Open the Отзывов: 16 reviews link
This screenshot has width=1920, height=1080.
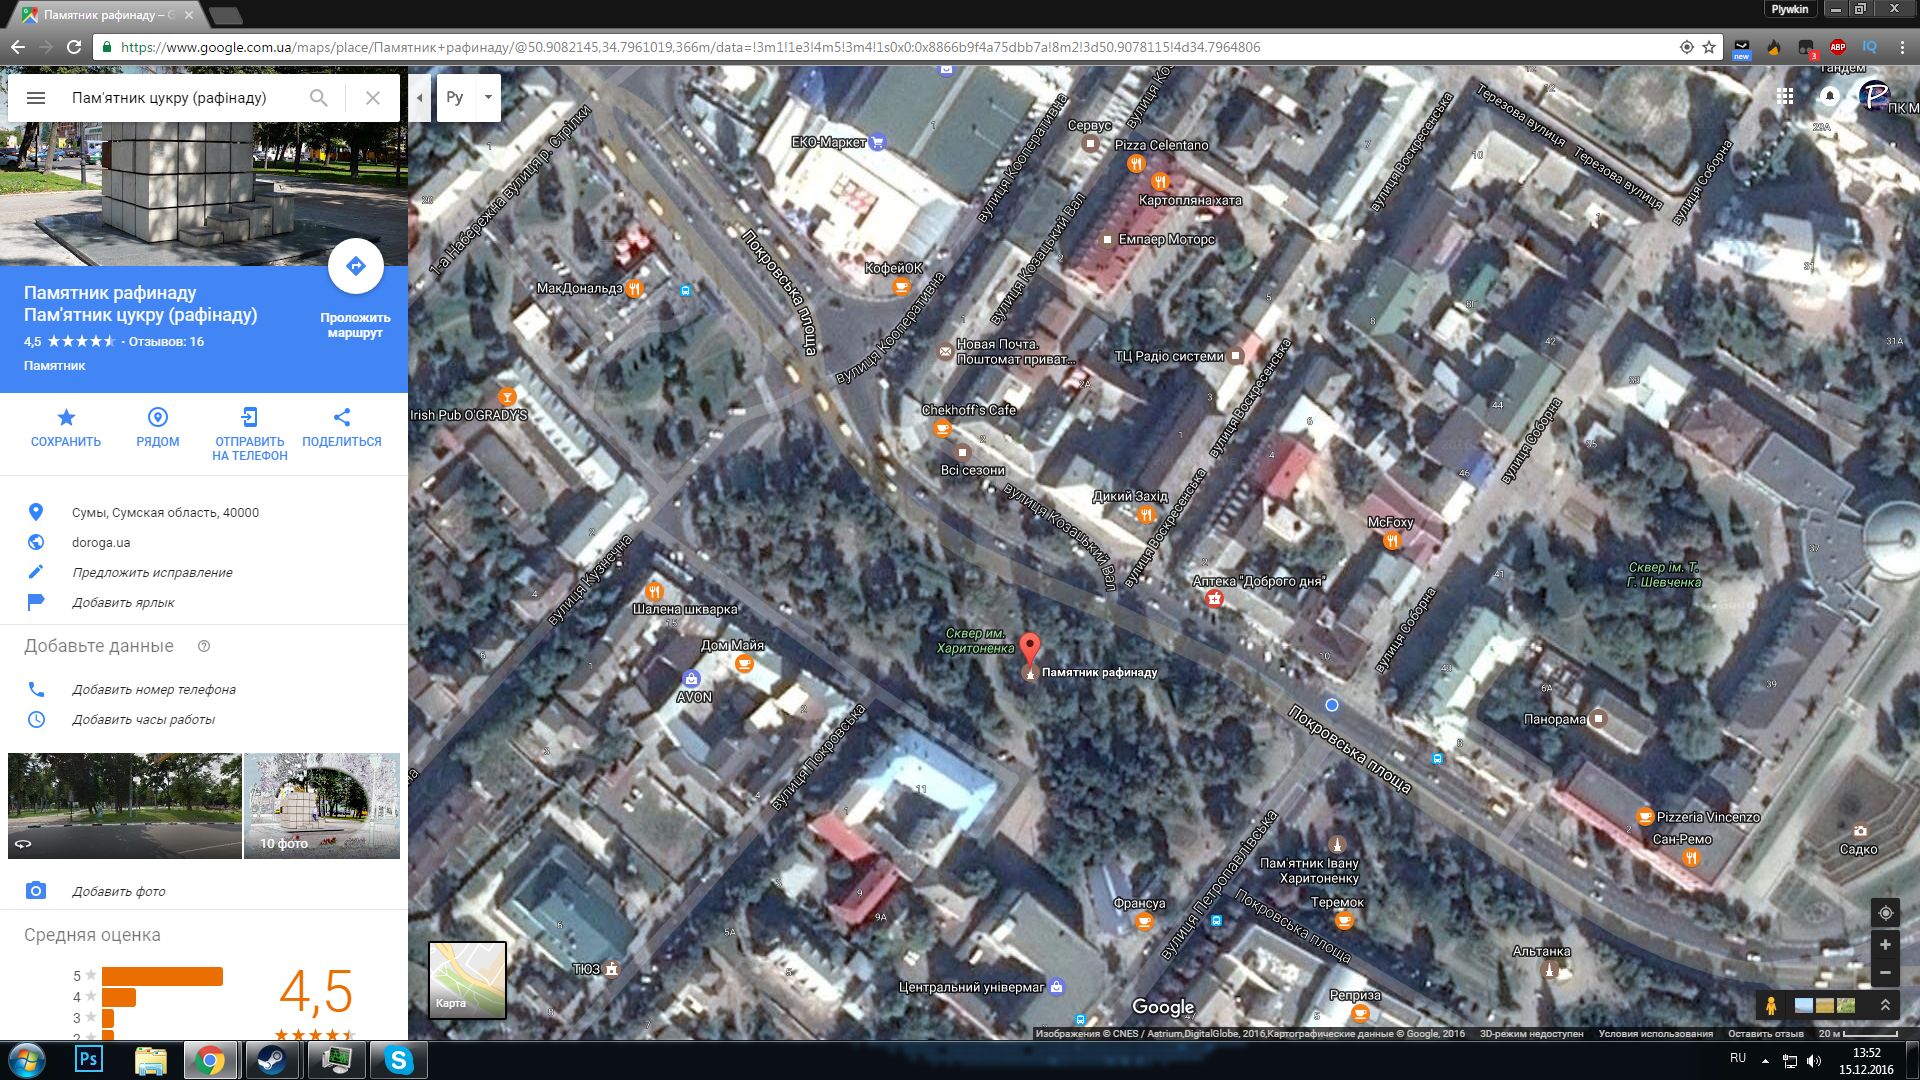(166, 342)
